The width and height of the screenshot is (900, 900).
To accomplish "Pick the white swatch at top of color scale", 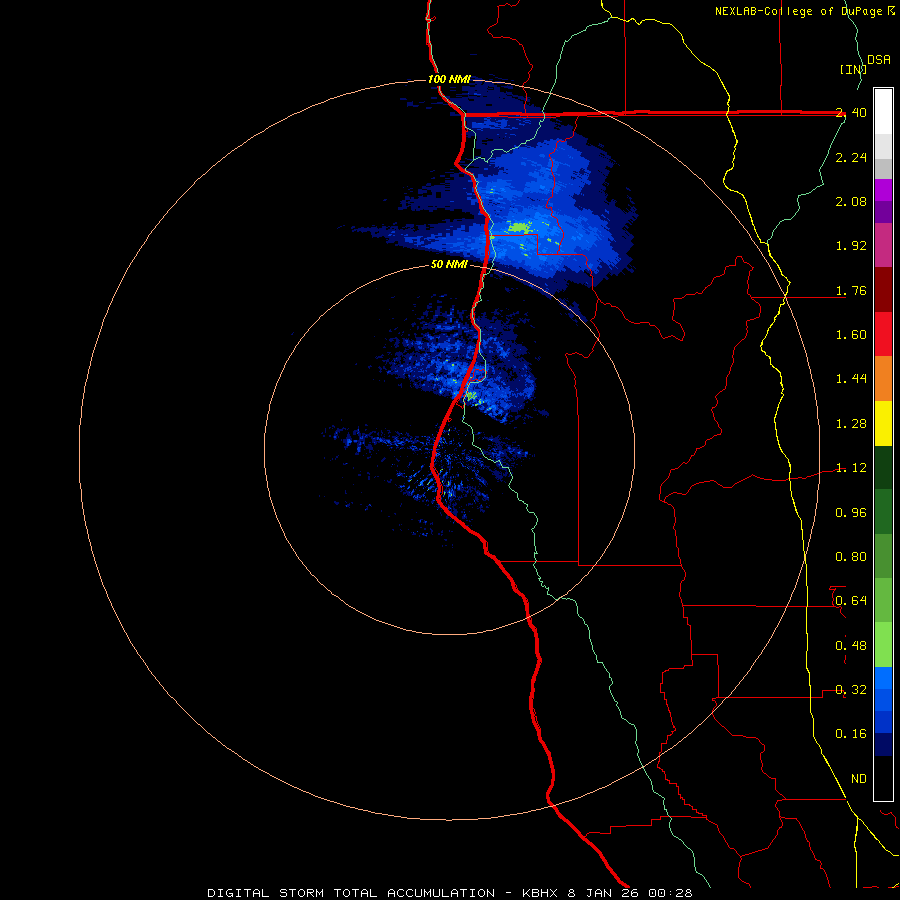I will tap(883, 112).
